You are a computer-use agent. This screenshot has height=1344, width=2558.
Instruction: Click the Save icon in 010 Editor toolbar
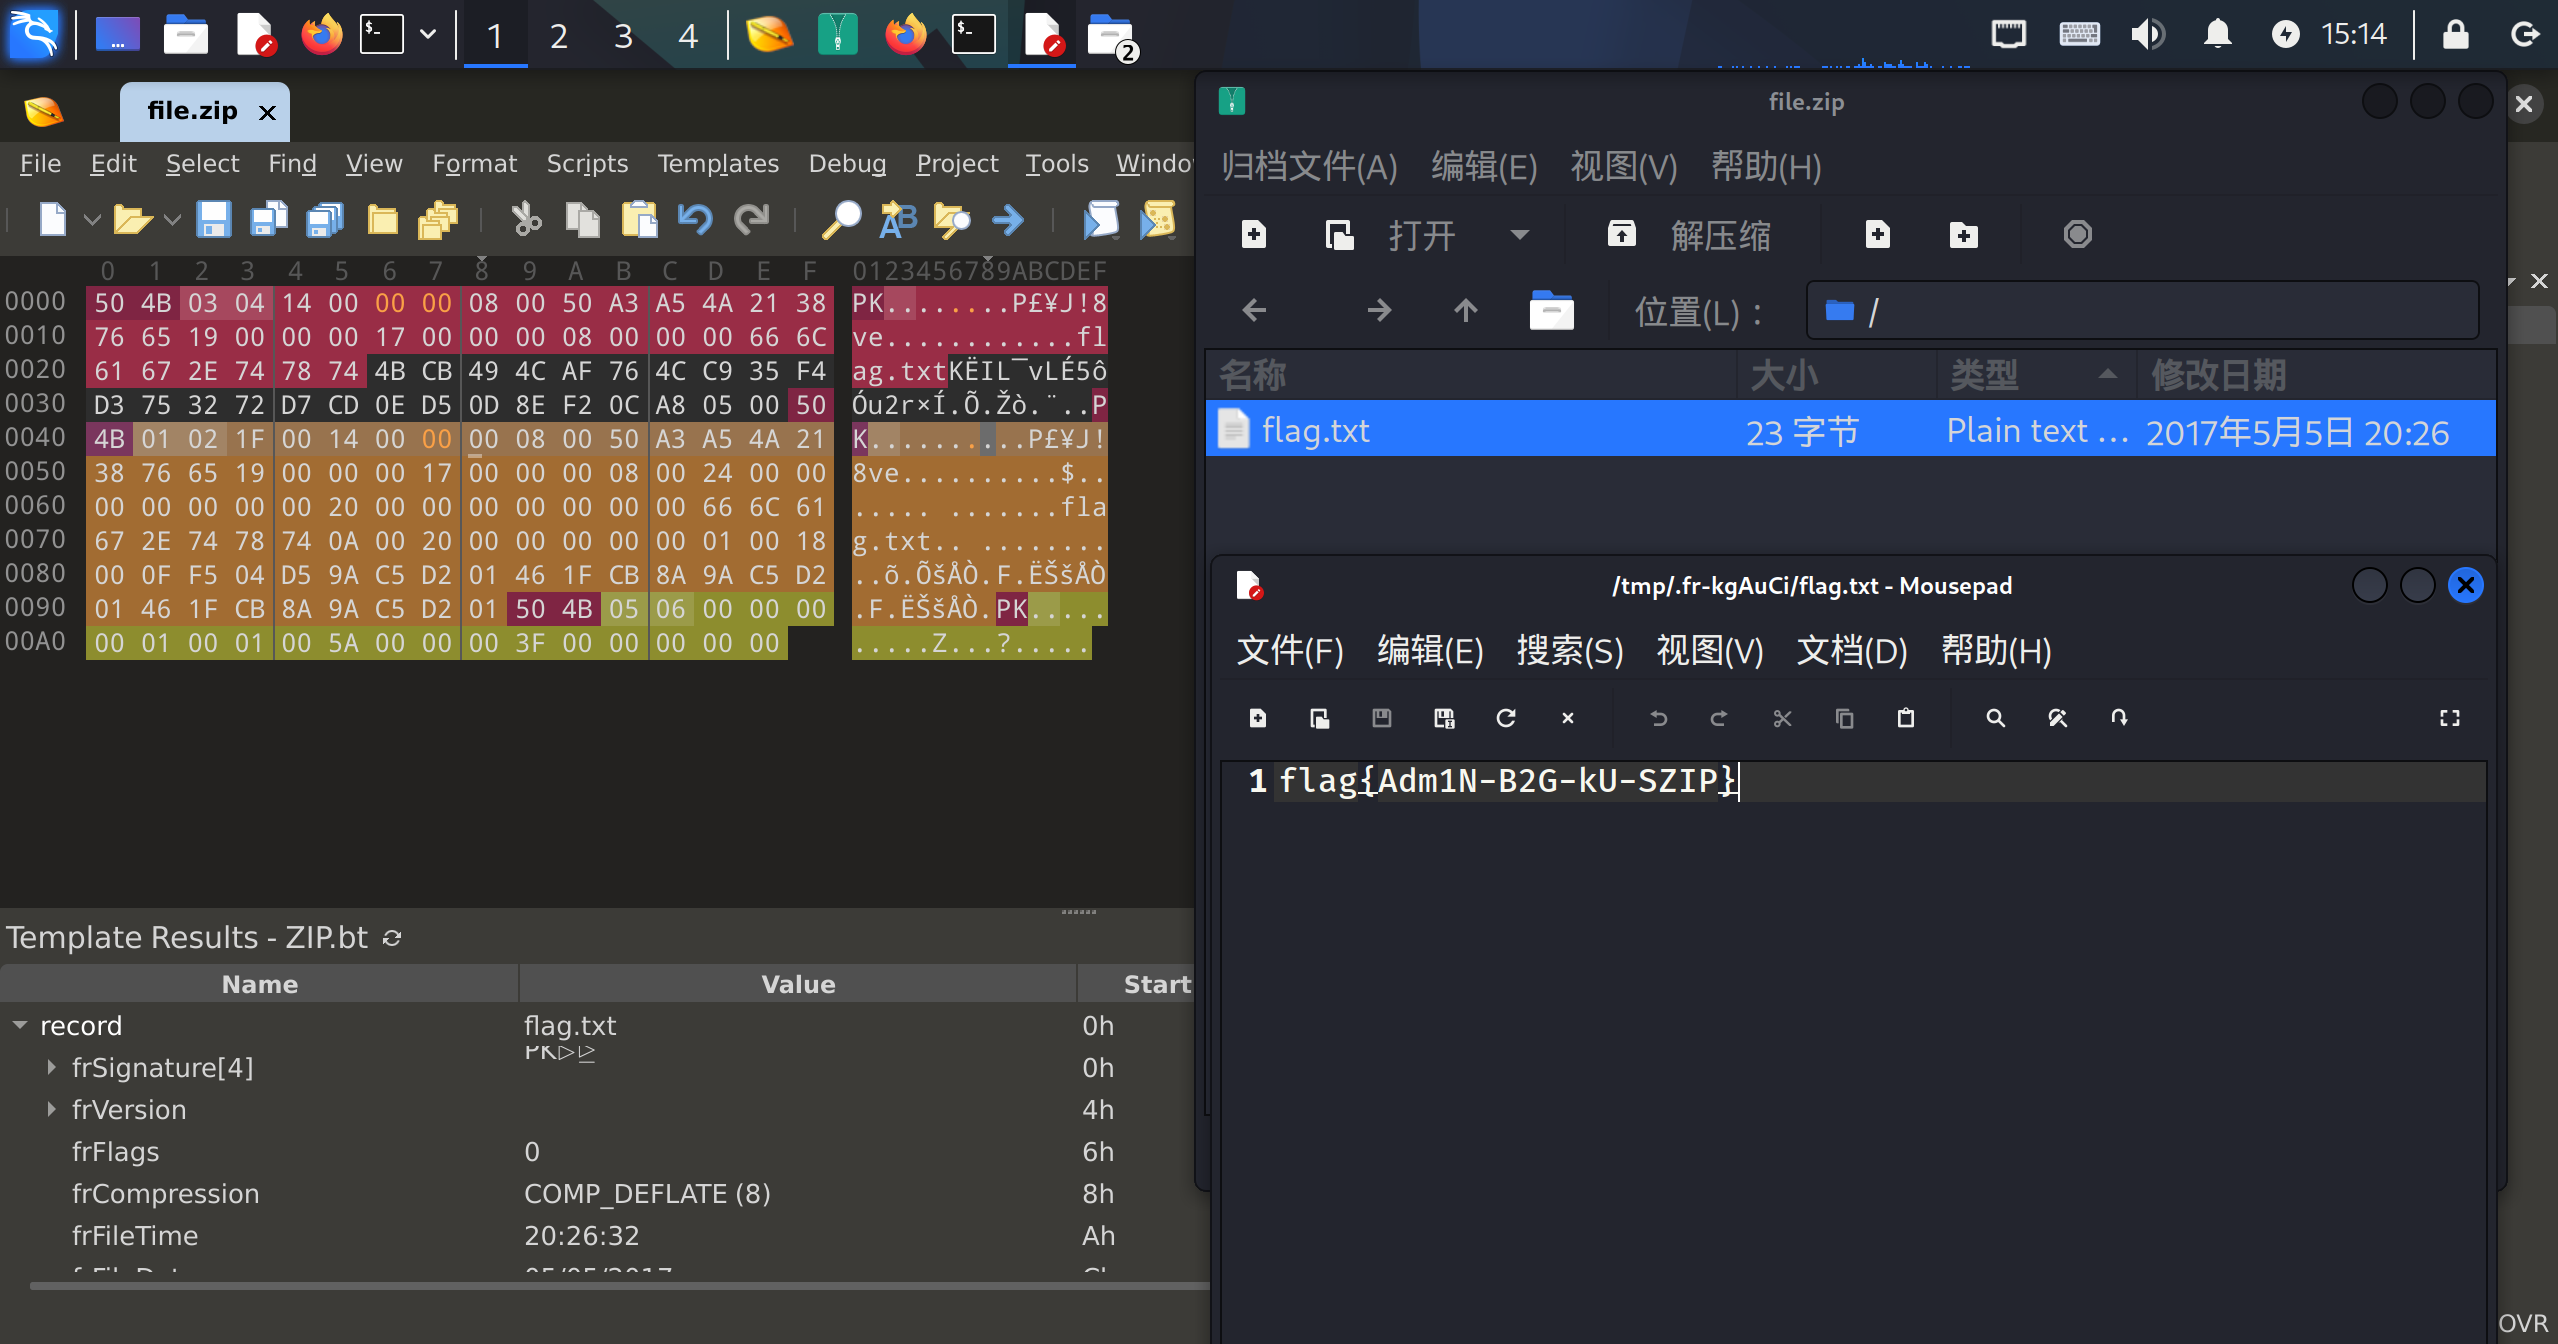coord(213,219)
